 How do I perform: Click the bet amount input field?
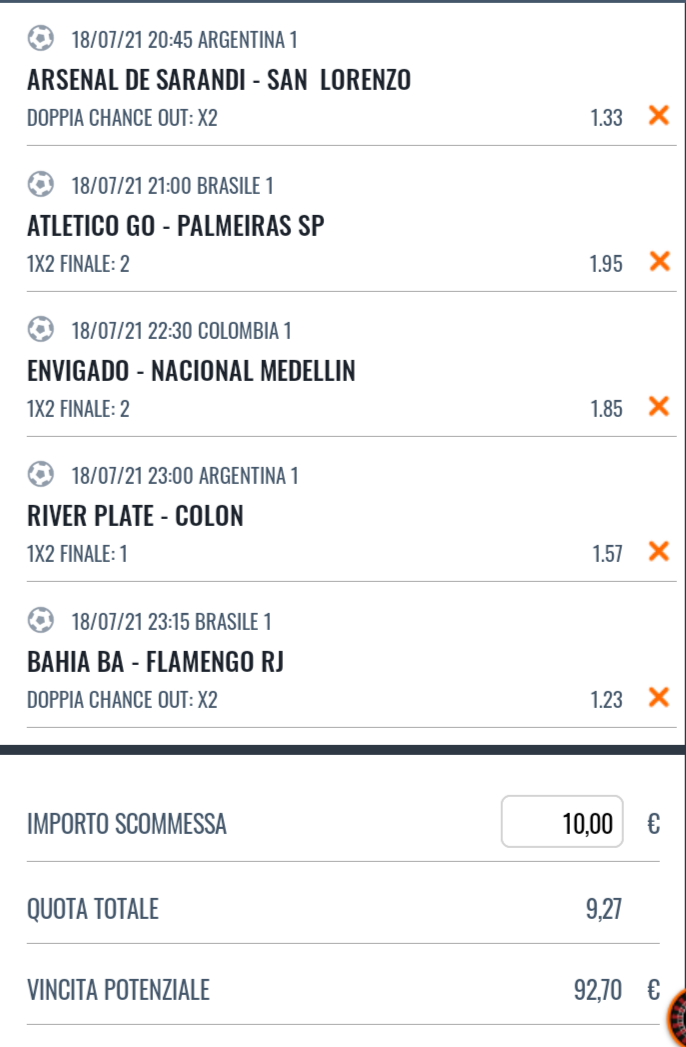[x=562, y=822]
